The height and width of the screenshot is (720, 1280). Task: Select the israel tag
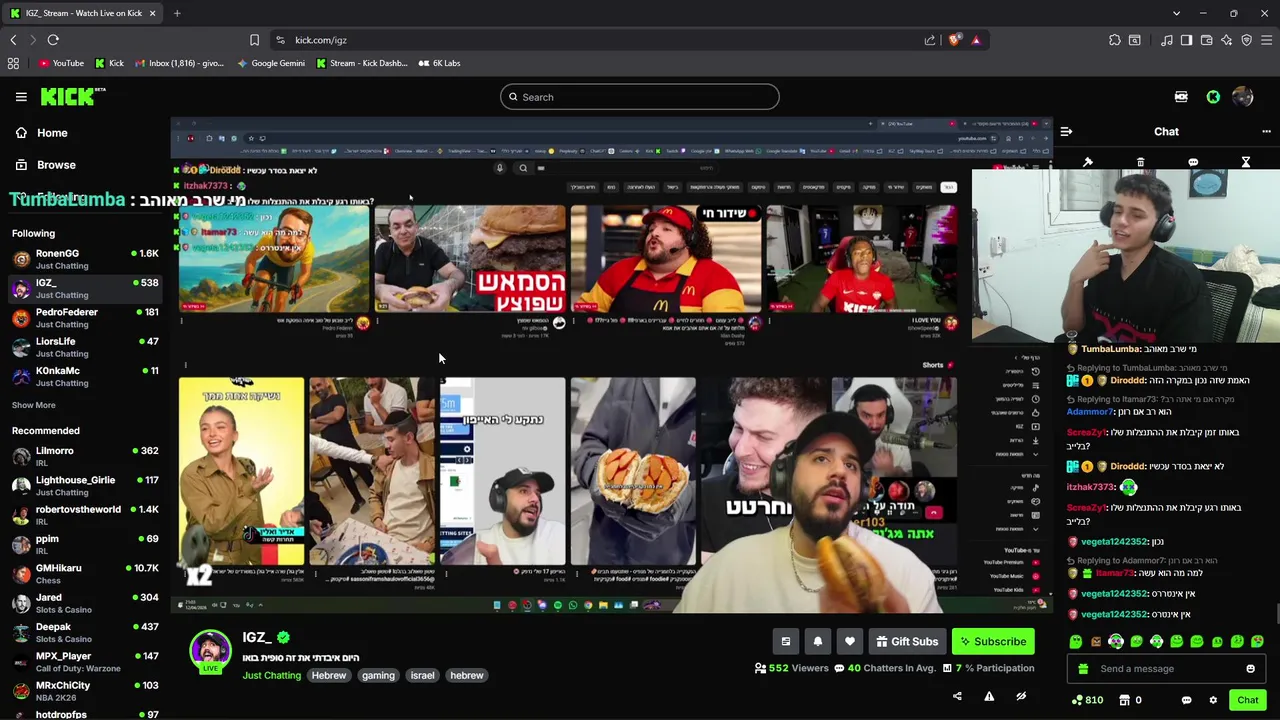pos(422,675)
